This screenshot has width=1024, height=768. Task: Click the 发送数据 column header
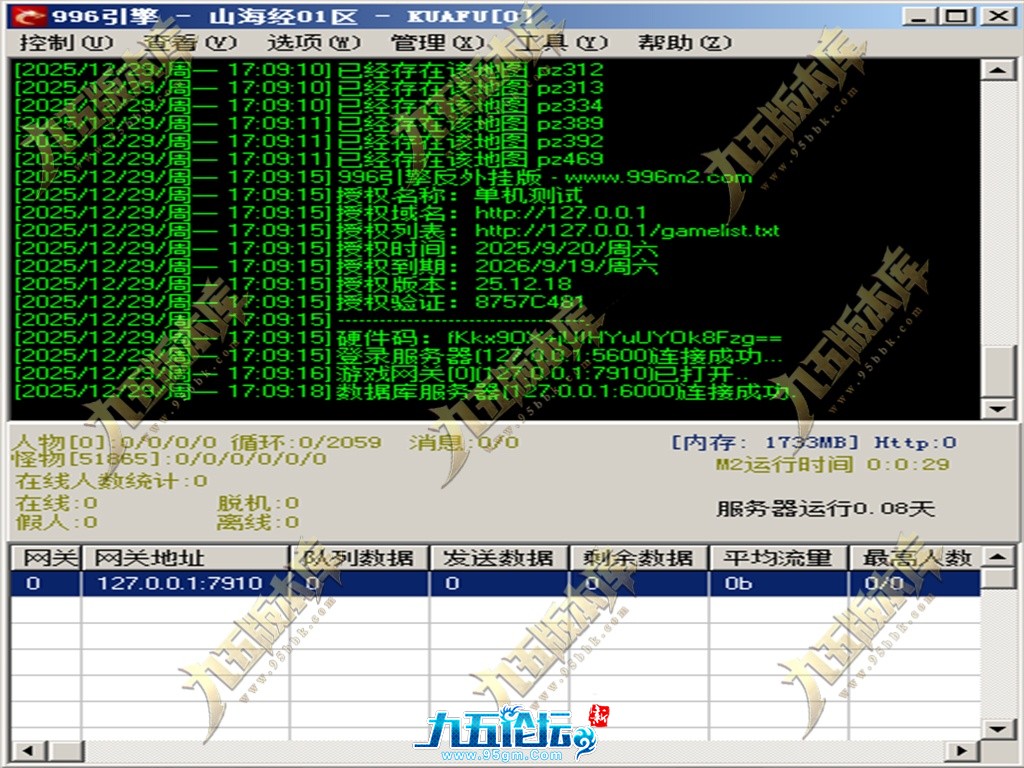click(x=499, y=558)
